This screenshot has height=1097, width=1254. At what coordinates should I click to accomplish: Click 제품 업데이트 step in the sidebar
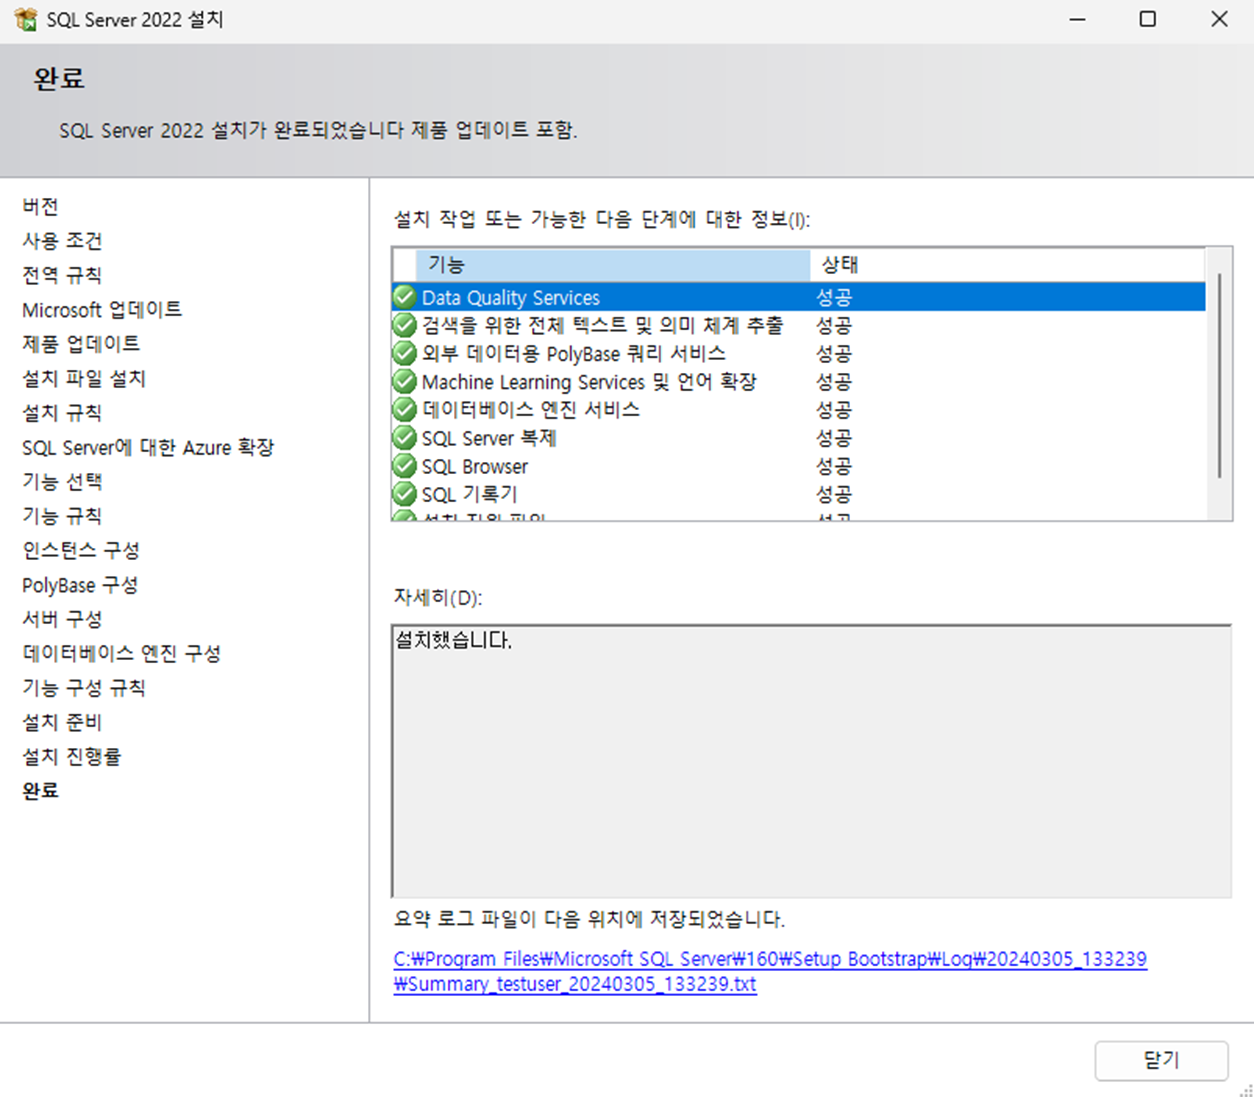tap(81, 344)
